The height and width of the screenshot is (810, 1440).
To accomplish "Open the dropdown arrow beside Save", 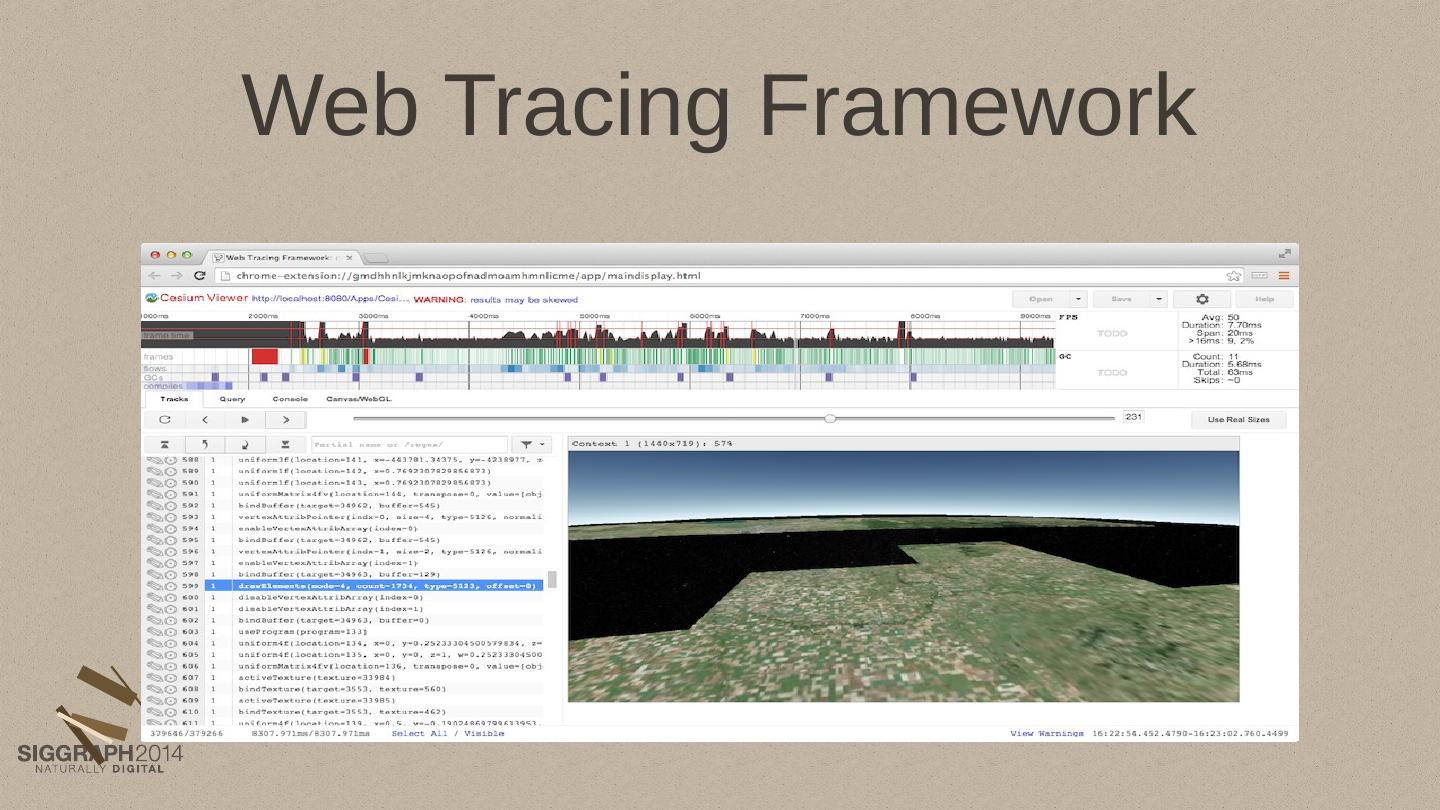I will (1159, 299).
